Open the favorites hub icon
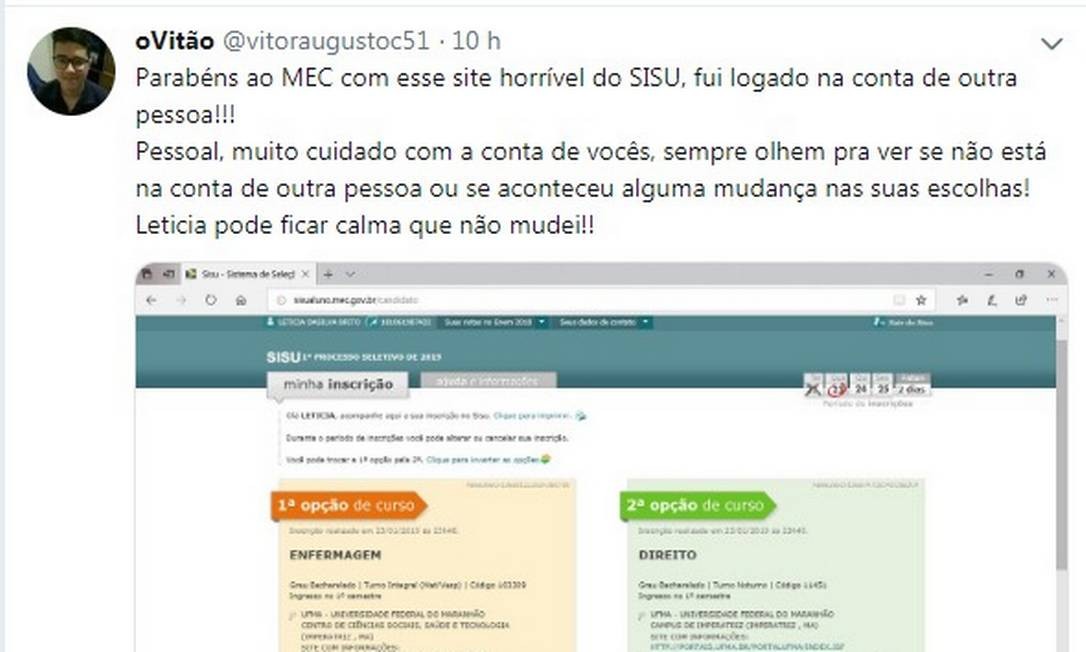1086x652 pixels. 962,300
